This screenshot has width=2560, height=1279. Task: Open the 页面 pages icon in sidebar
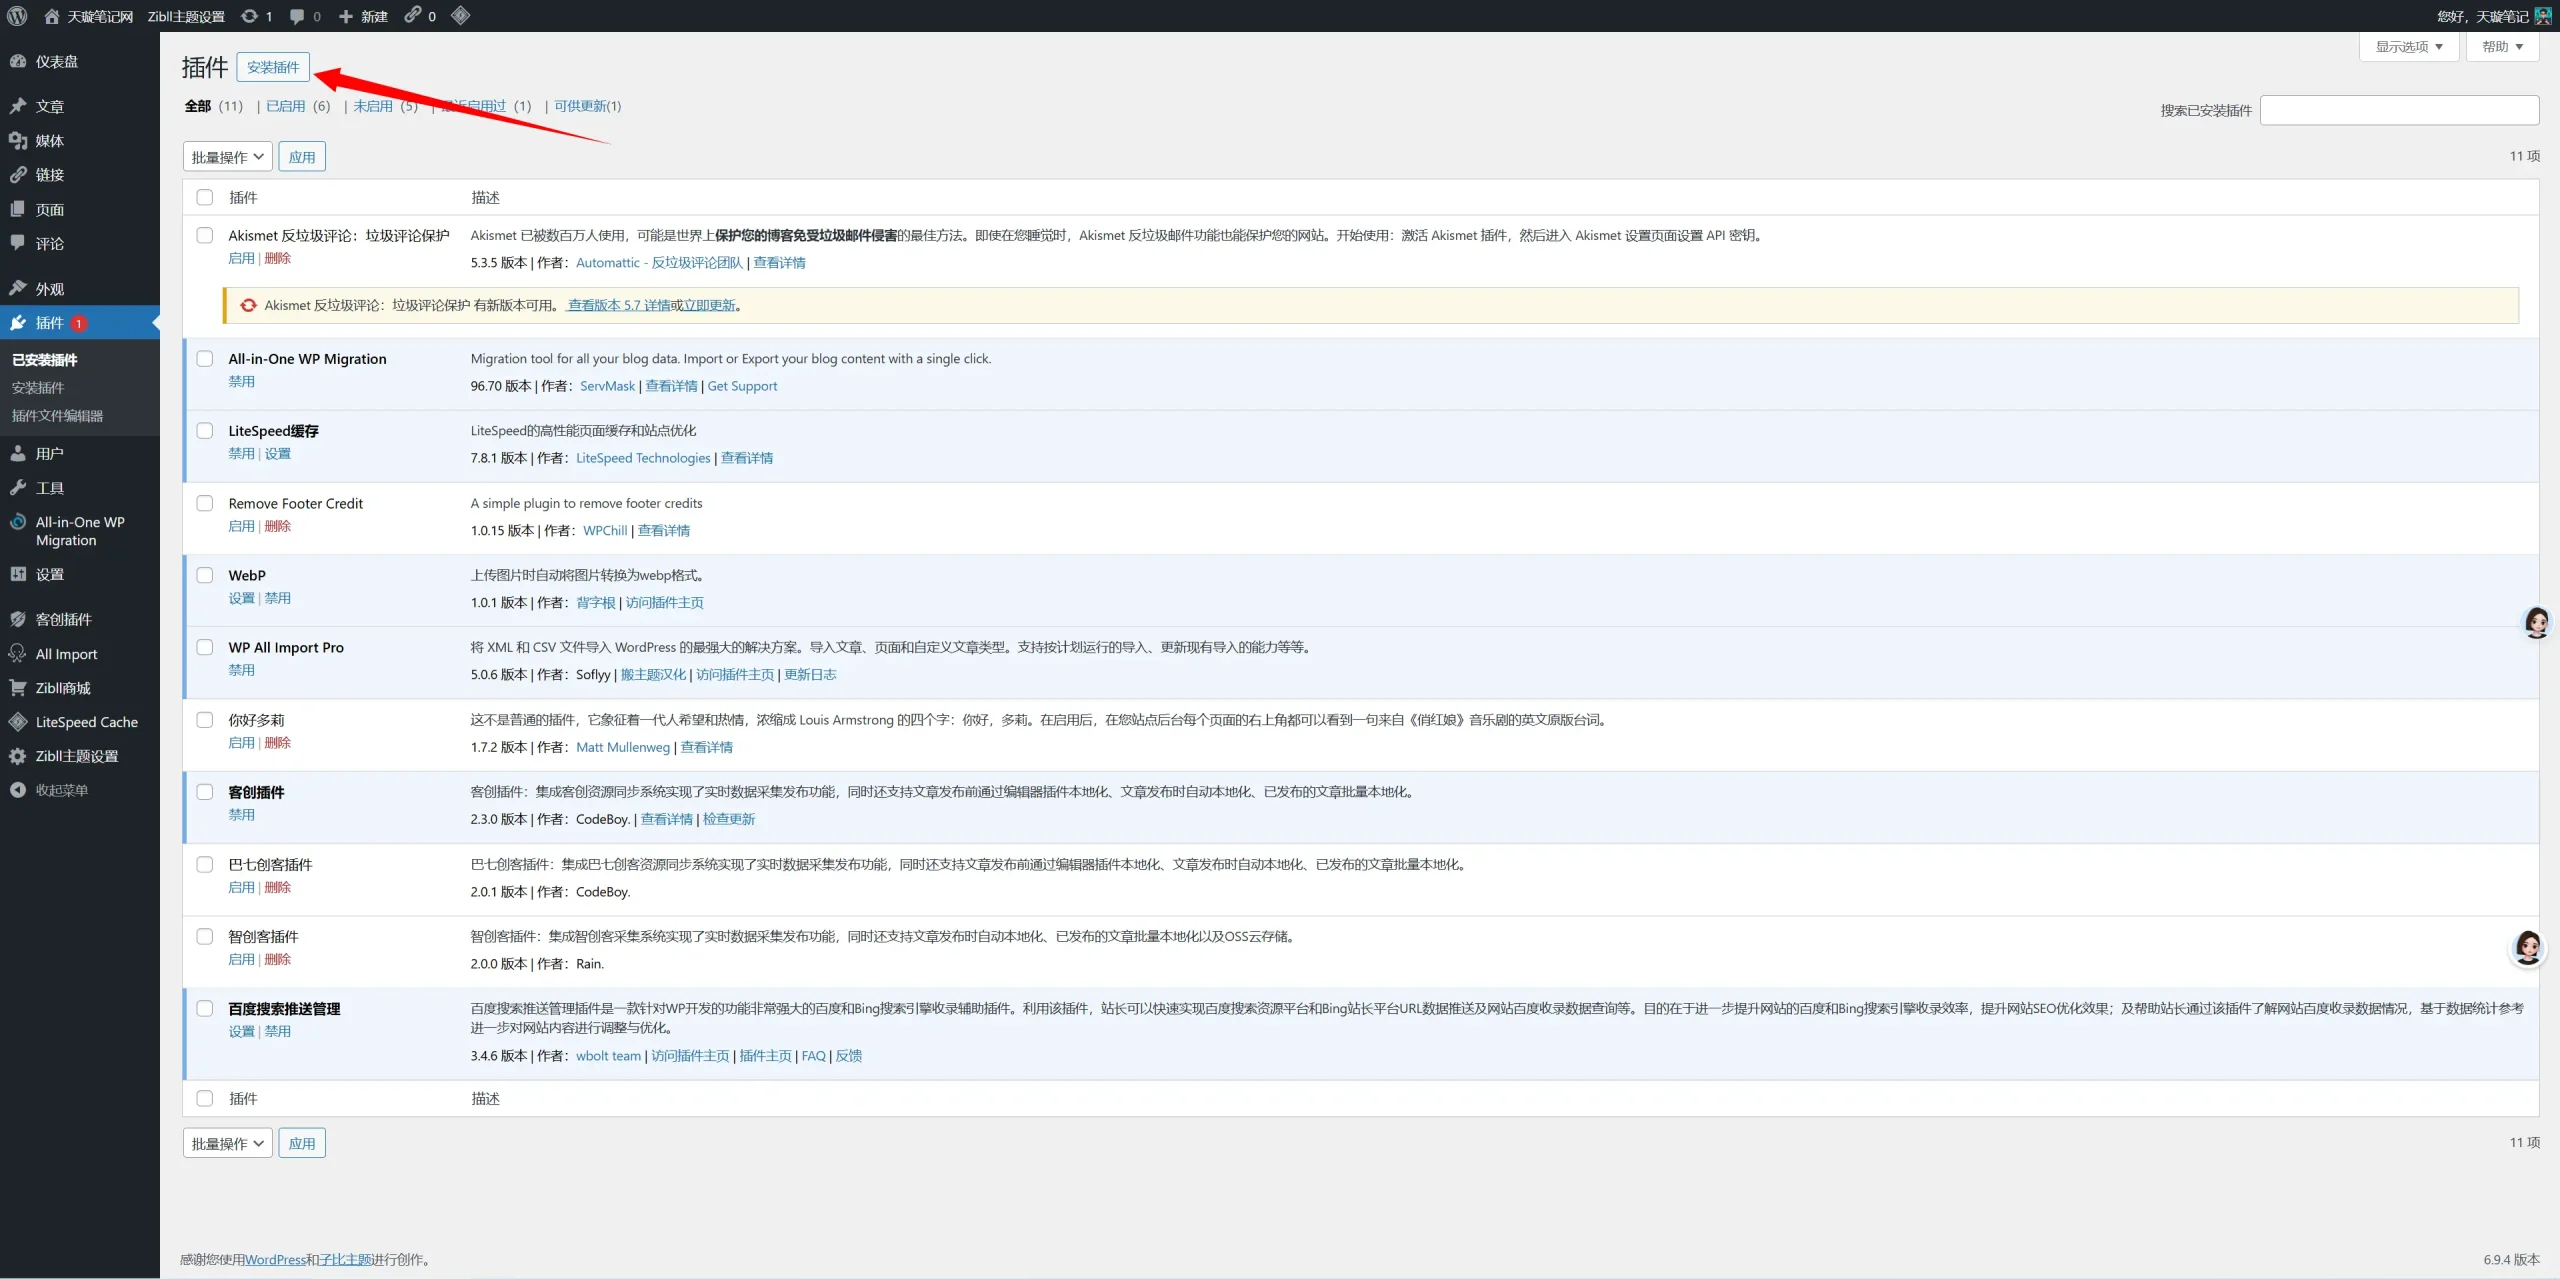18,209
